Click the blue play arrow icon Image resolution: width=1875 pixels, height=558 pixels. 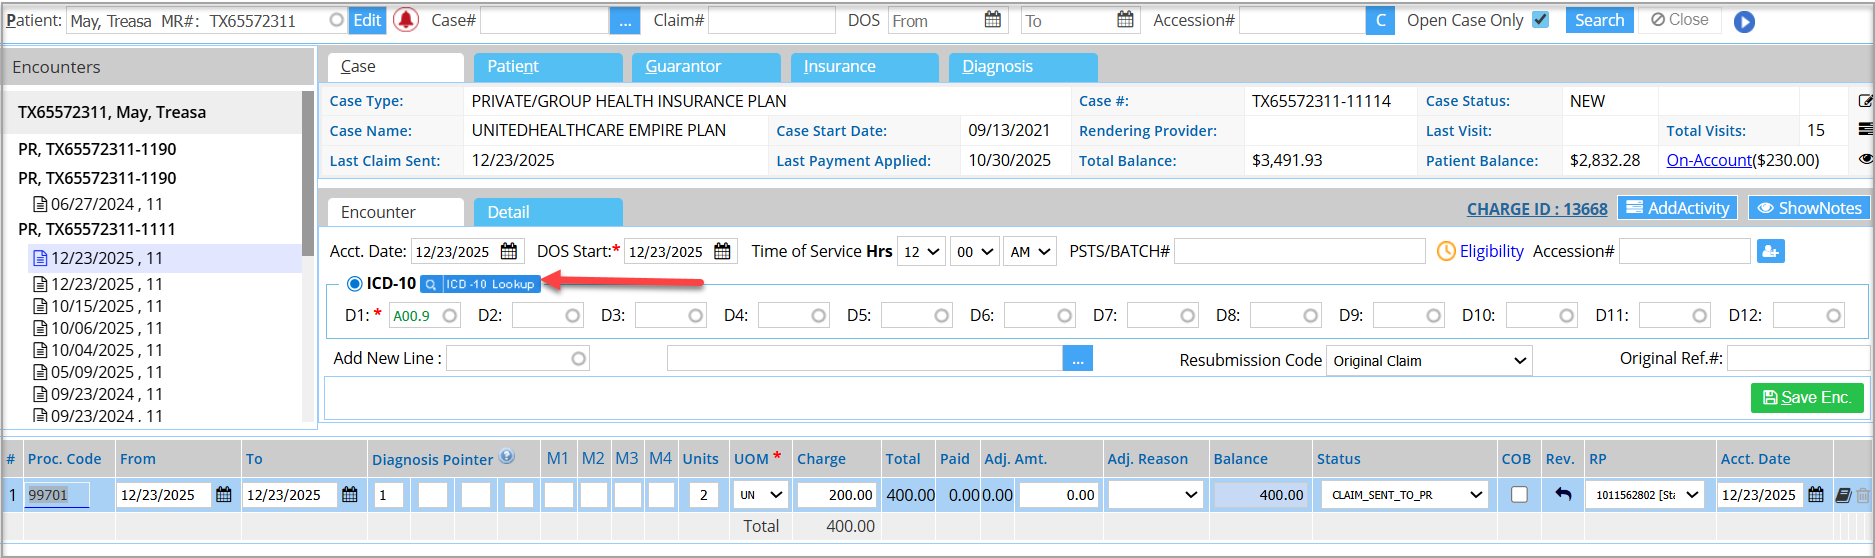(1744, 21)
